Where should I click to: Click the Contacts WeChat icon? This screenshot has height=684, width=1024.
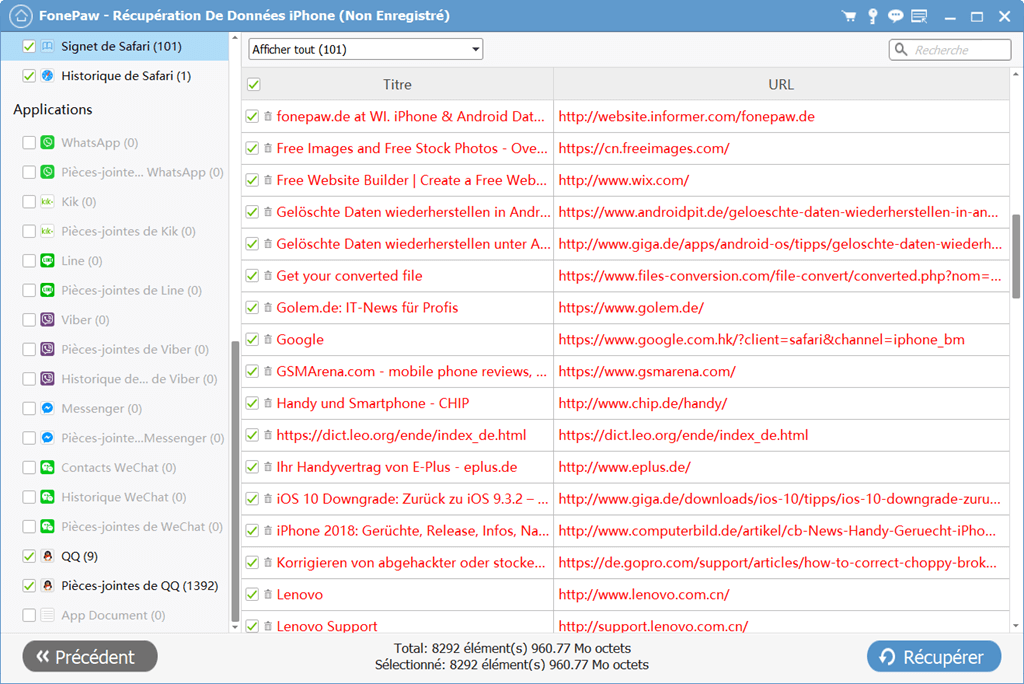[48, 467]
